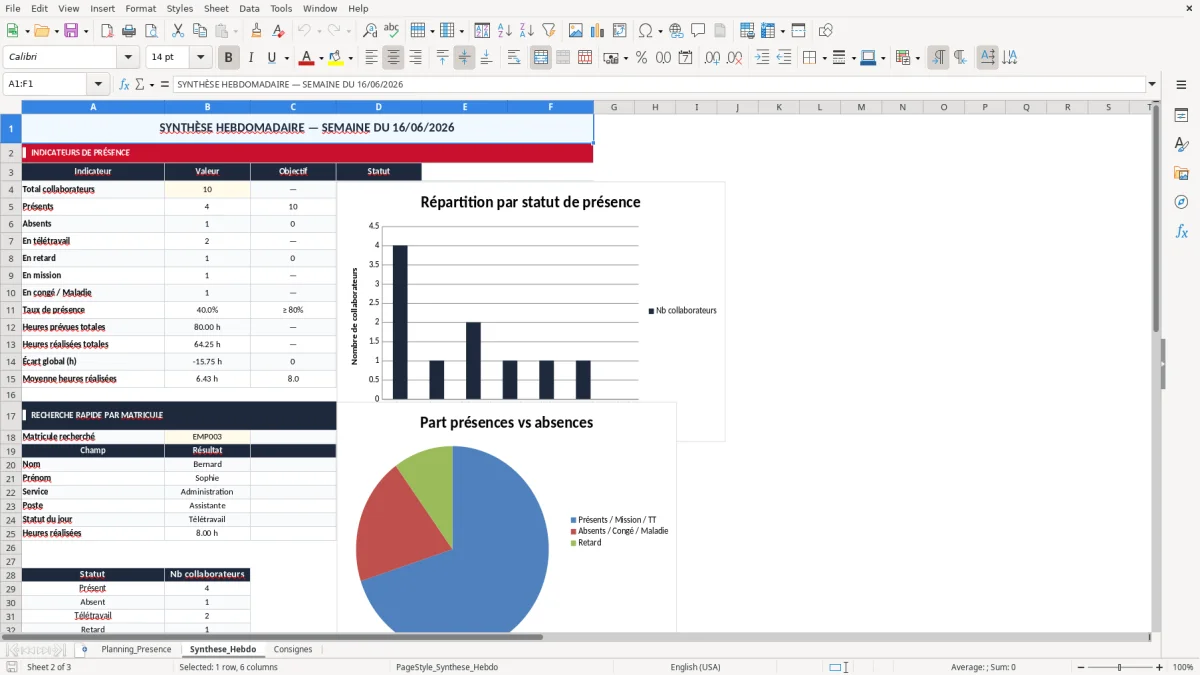The width and height of the screenshot is (1200, 675).
Task: Click the zoom in plus button
Action: (x=1160, y=667)
